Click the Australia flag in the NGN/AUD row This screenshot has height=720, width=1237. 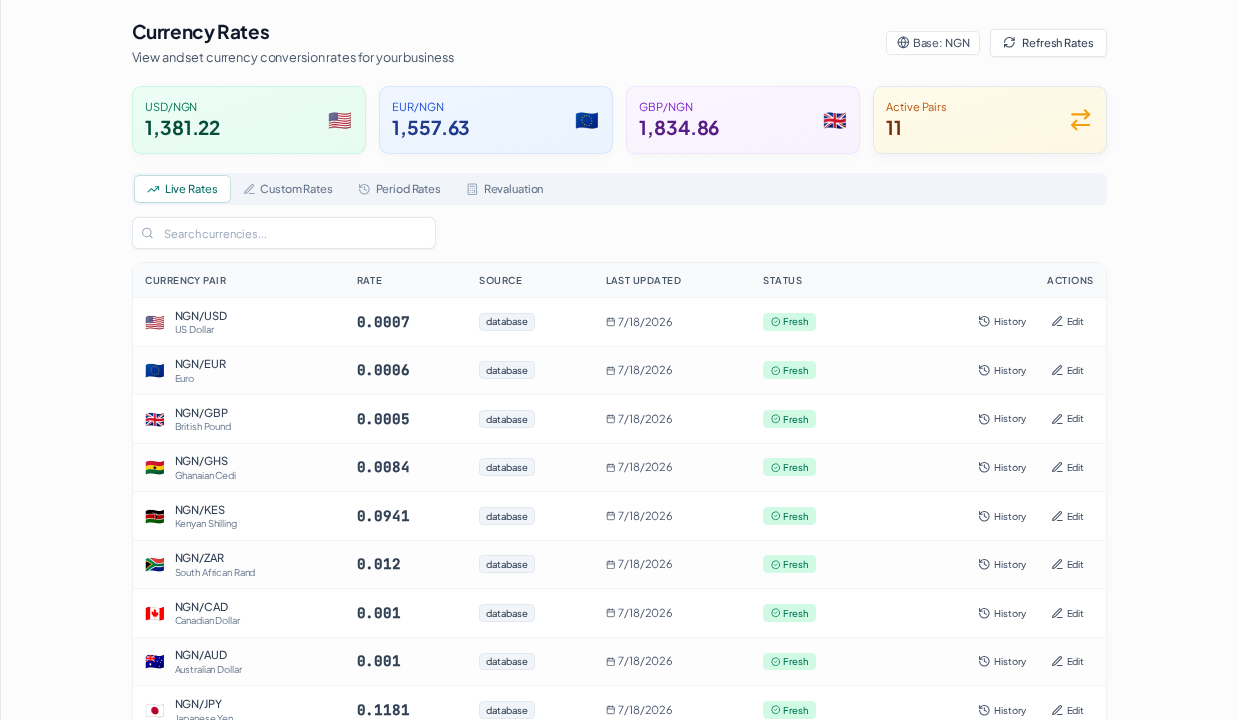pyautogui.click(x=154, y=661)
